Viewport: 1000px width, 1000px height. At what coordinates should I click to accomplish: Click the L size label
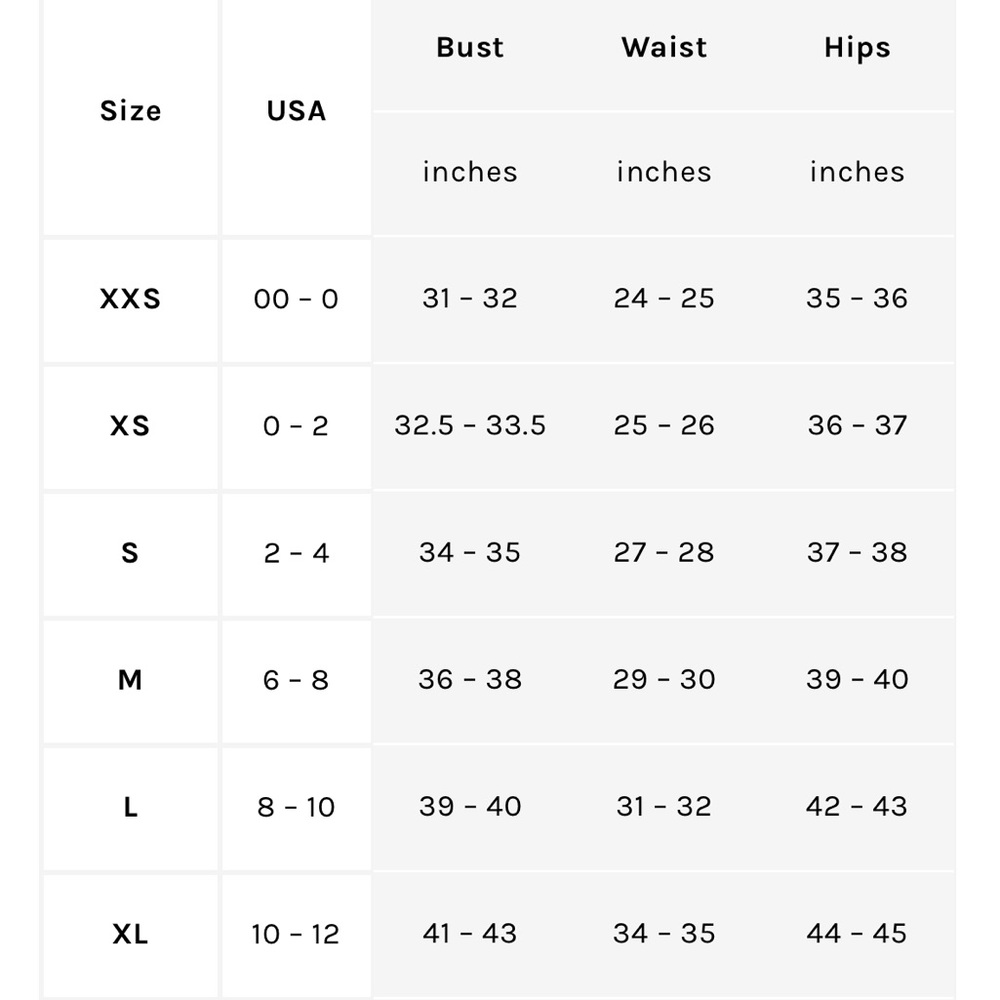[131, 807]
